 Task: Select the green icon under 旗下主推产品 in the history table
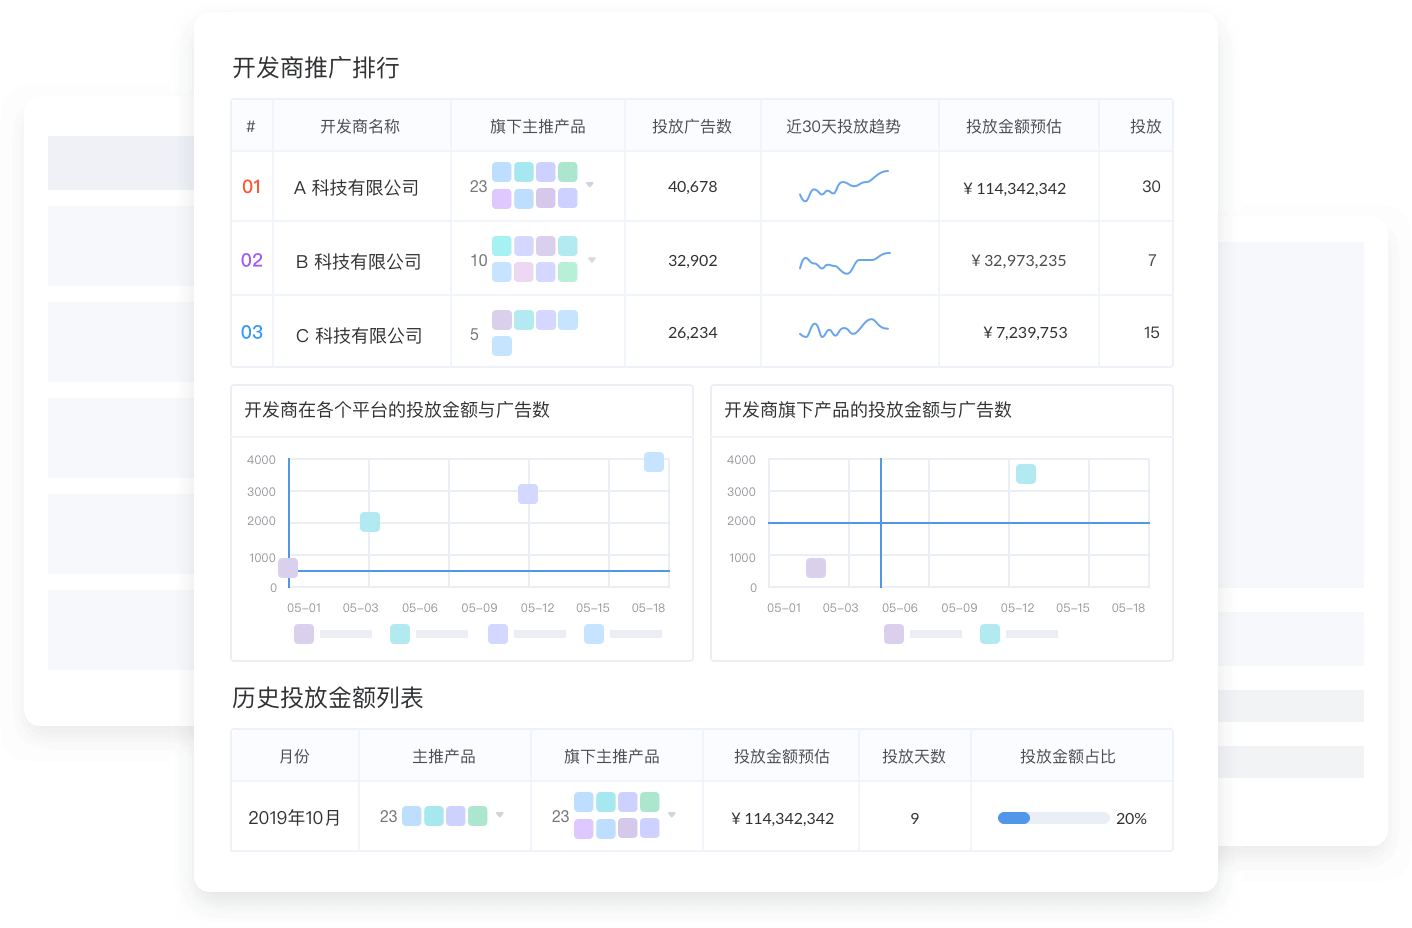point(651,801)
